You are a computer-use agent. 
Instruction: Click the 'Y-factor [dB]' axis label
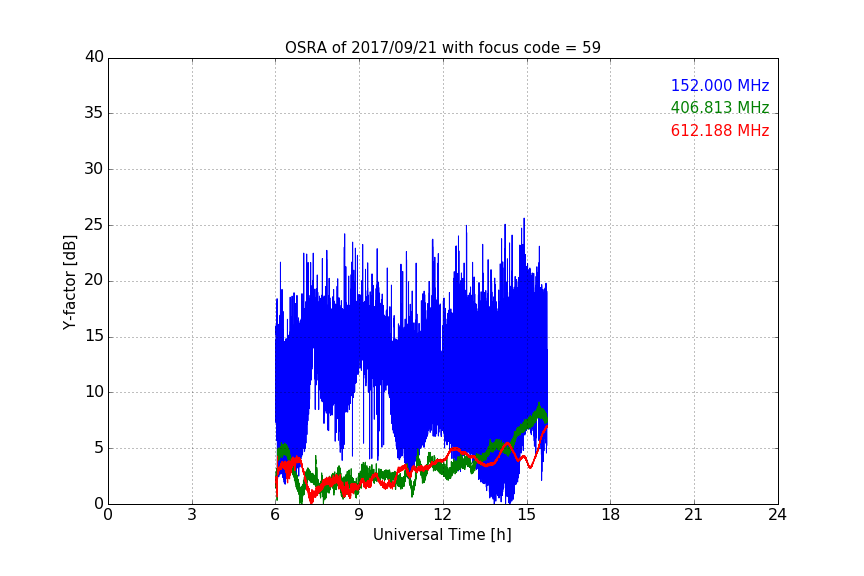click(69, 282)
